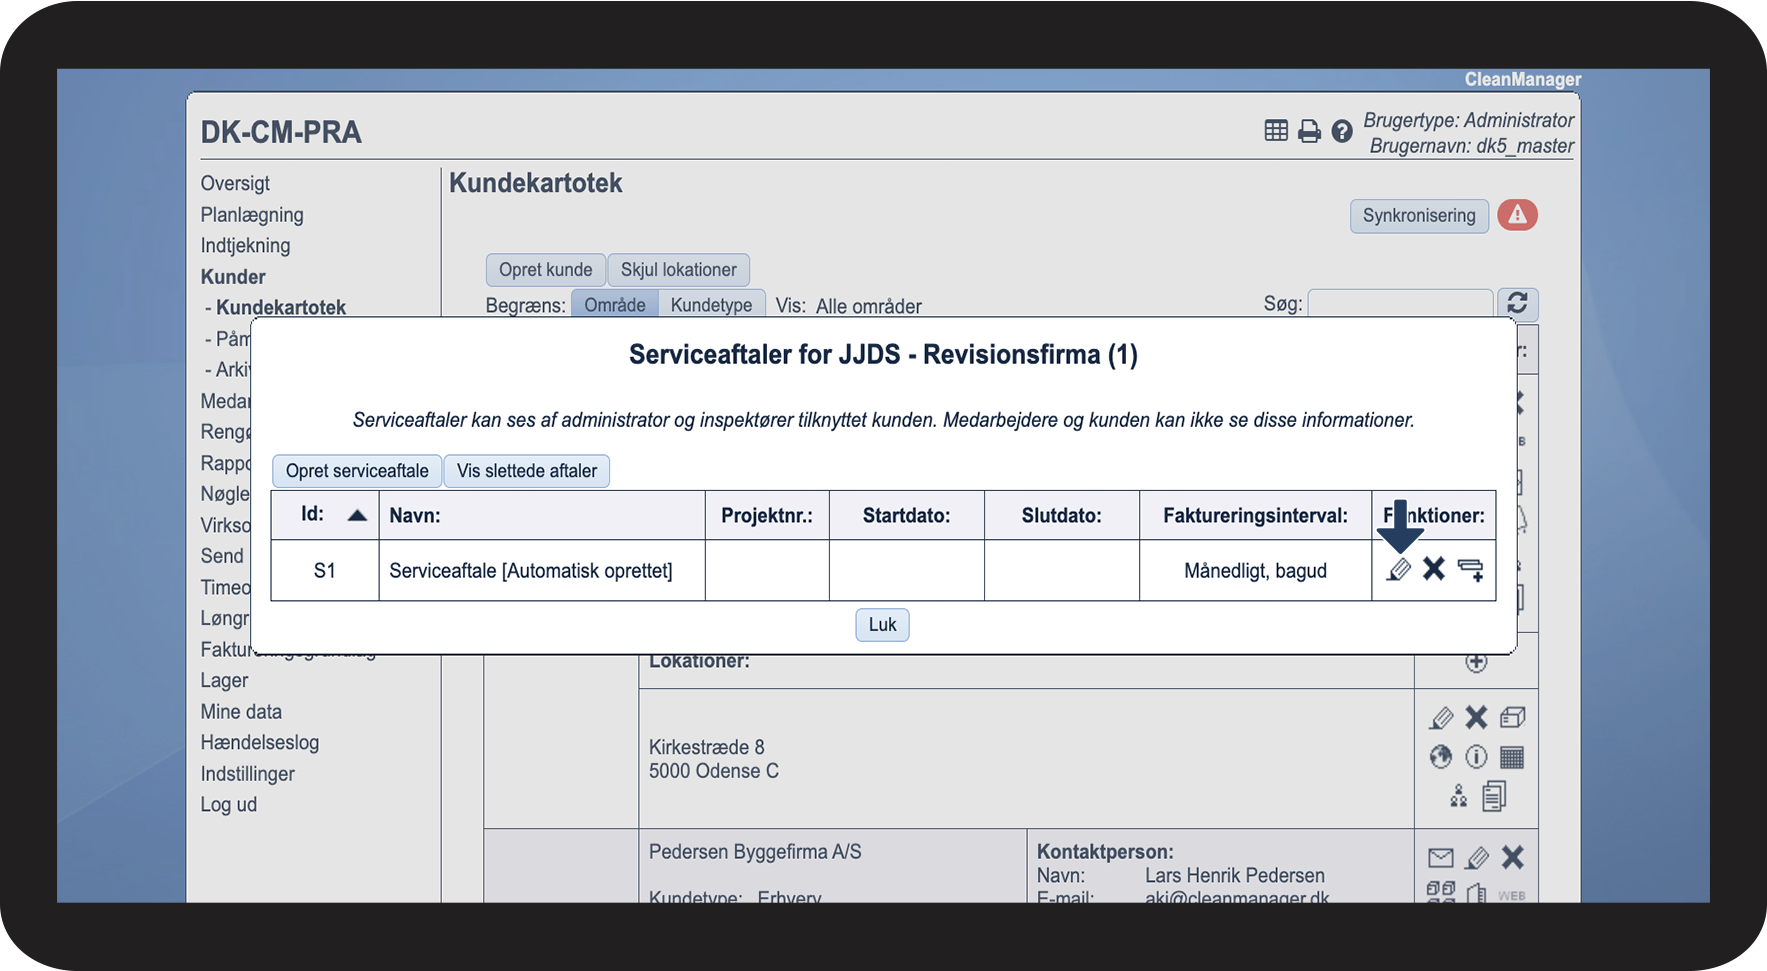Open globe icon for Kirkestræde 8 location
This screenshot has height=971, width=1767.
click(x=1440, y=757)
